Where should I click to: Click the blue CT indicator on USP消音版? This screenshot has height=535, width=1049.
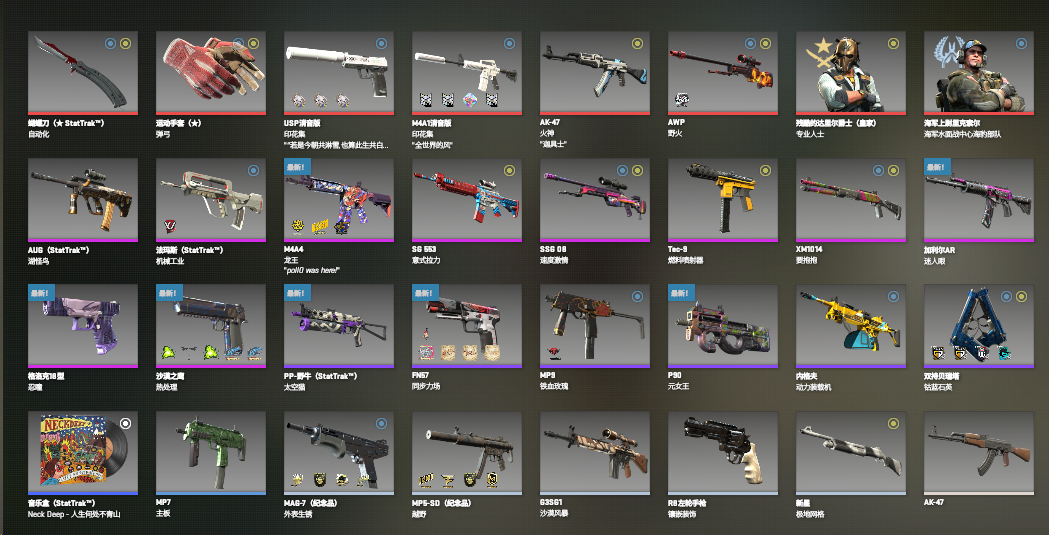(x=381, y=43)
